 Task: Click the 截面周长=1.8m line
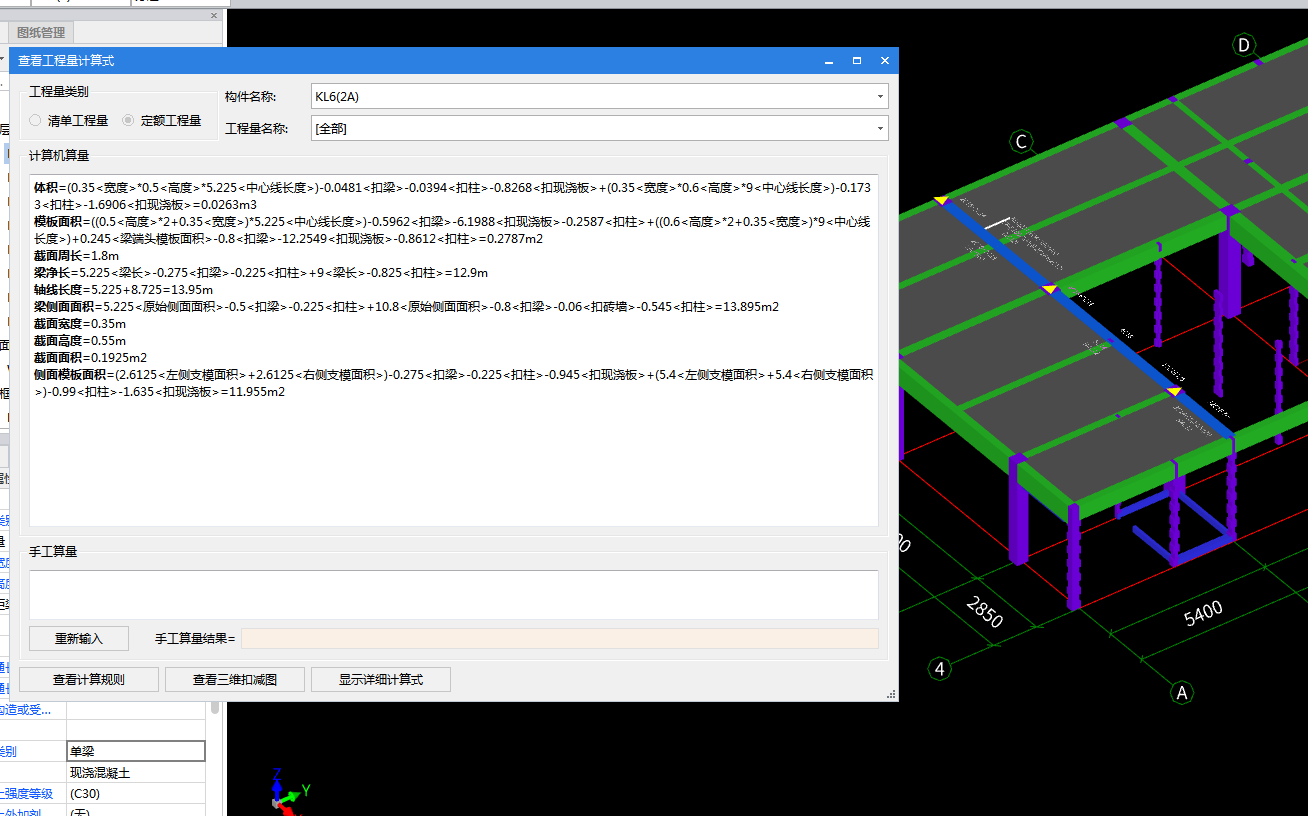[x=76, y=256]
